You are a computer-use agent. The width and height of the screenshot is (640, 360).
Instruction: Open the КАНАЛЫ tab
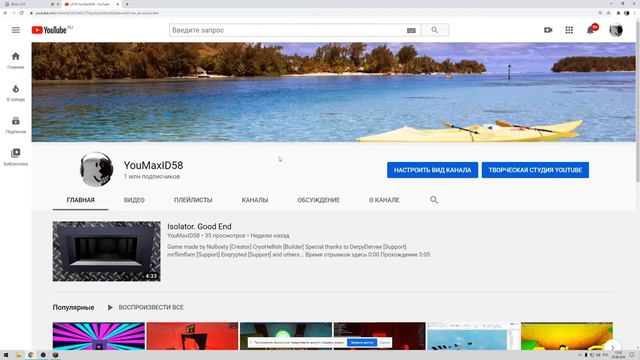coord(255,200)
